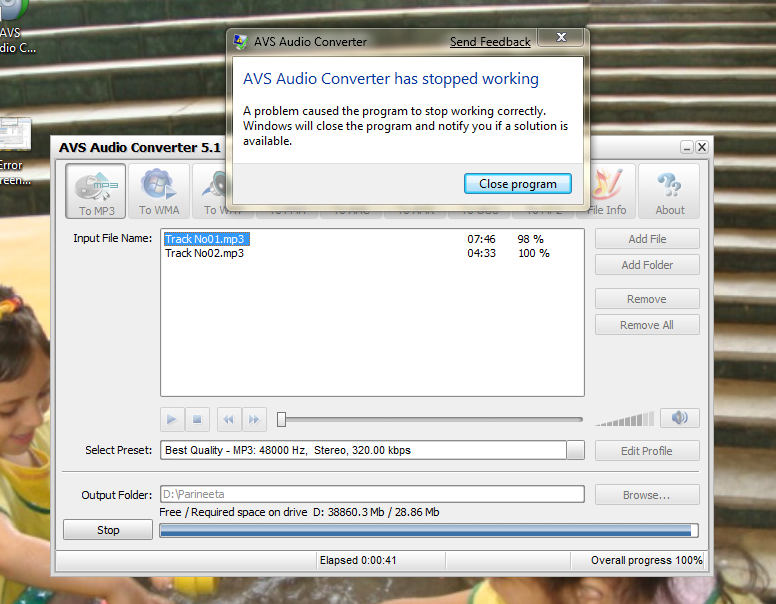Viewport: 776px width, 604px height.
Task: Click the rewind playback button
Action: coord(229,420)
